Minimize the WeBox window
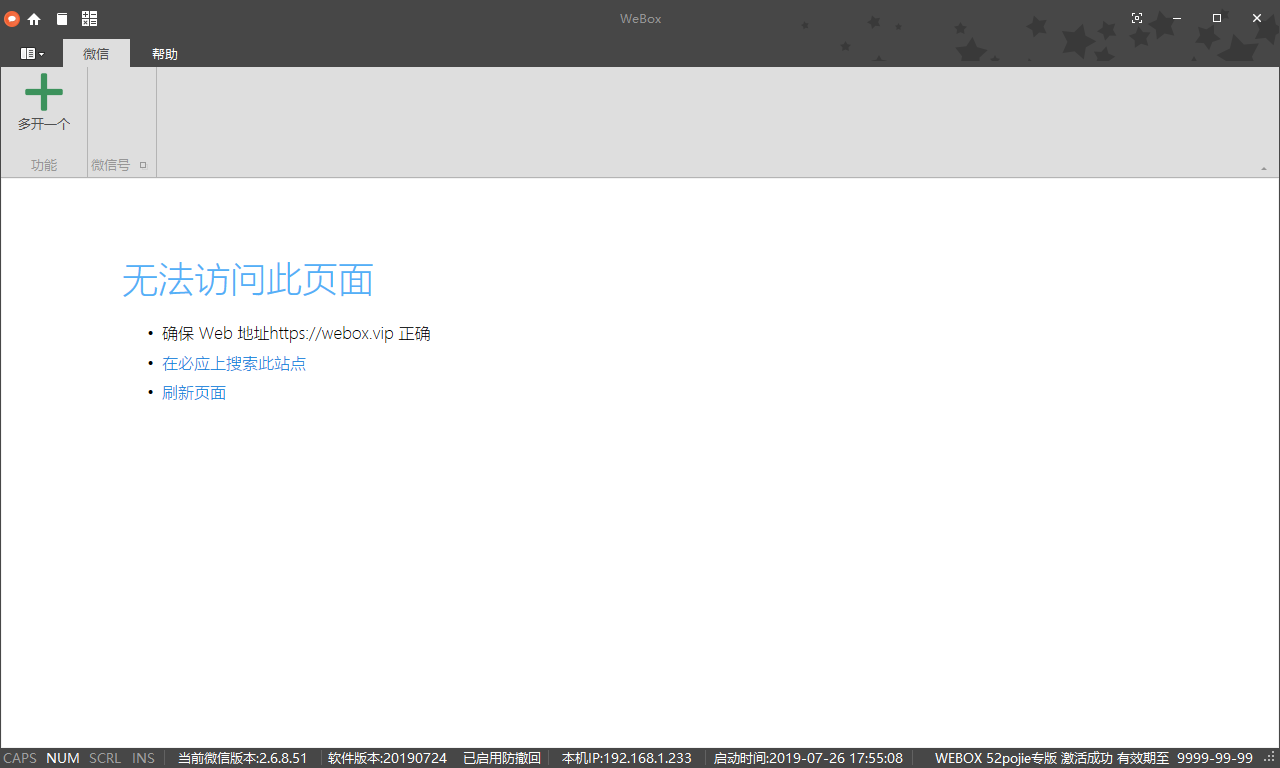The image size is (1280, 768). pos(1177,18)
